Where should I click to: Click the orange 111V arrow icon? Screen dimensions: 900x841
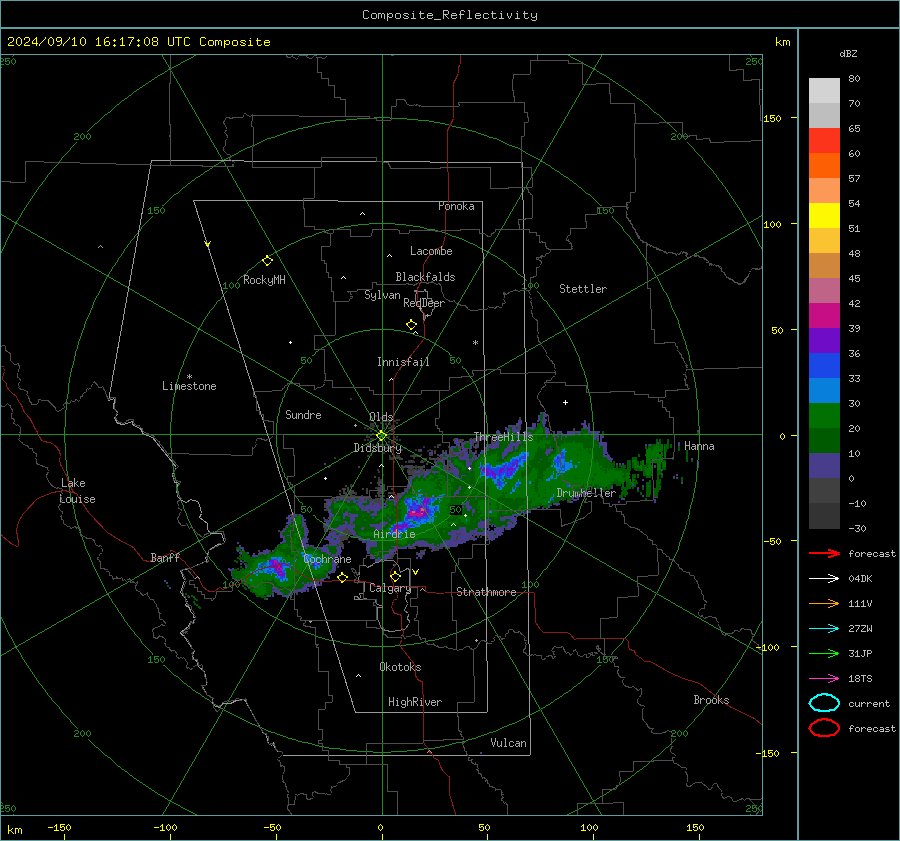point(824,603)
